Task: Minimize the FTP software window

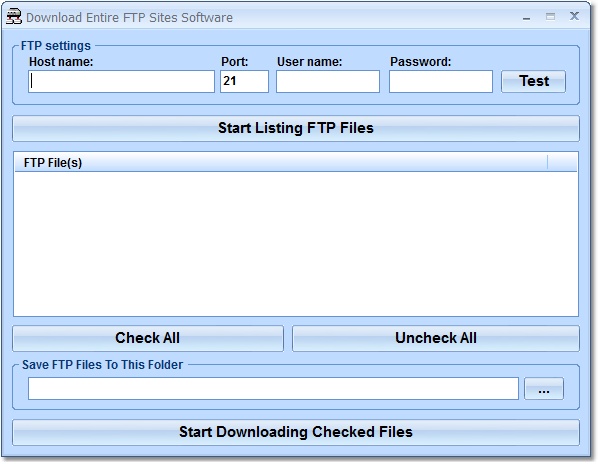Action: [527, 17]
